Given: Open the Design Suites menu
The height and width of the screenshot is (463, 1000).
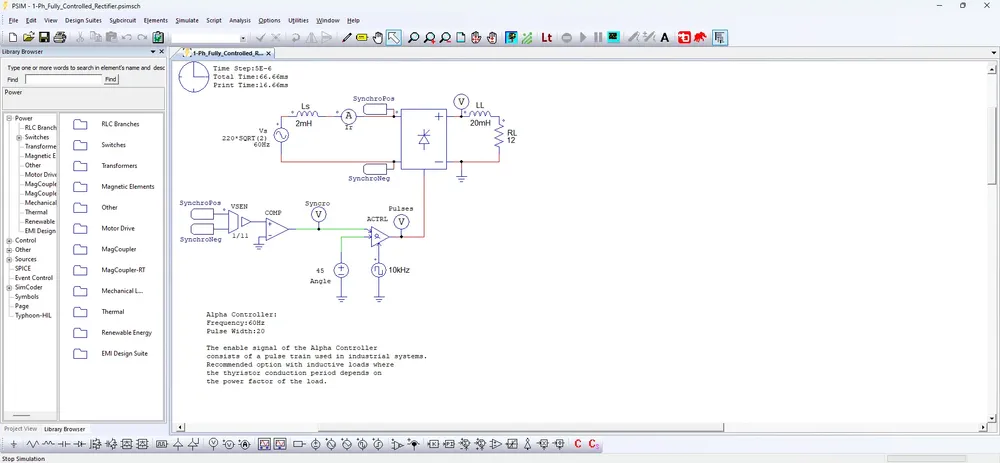Looking at the screenshot, I should click(83, 20).
